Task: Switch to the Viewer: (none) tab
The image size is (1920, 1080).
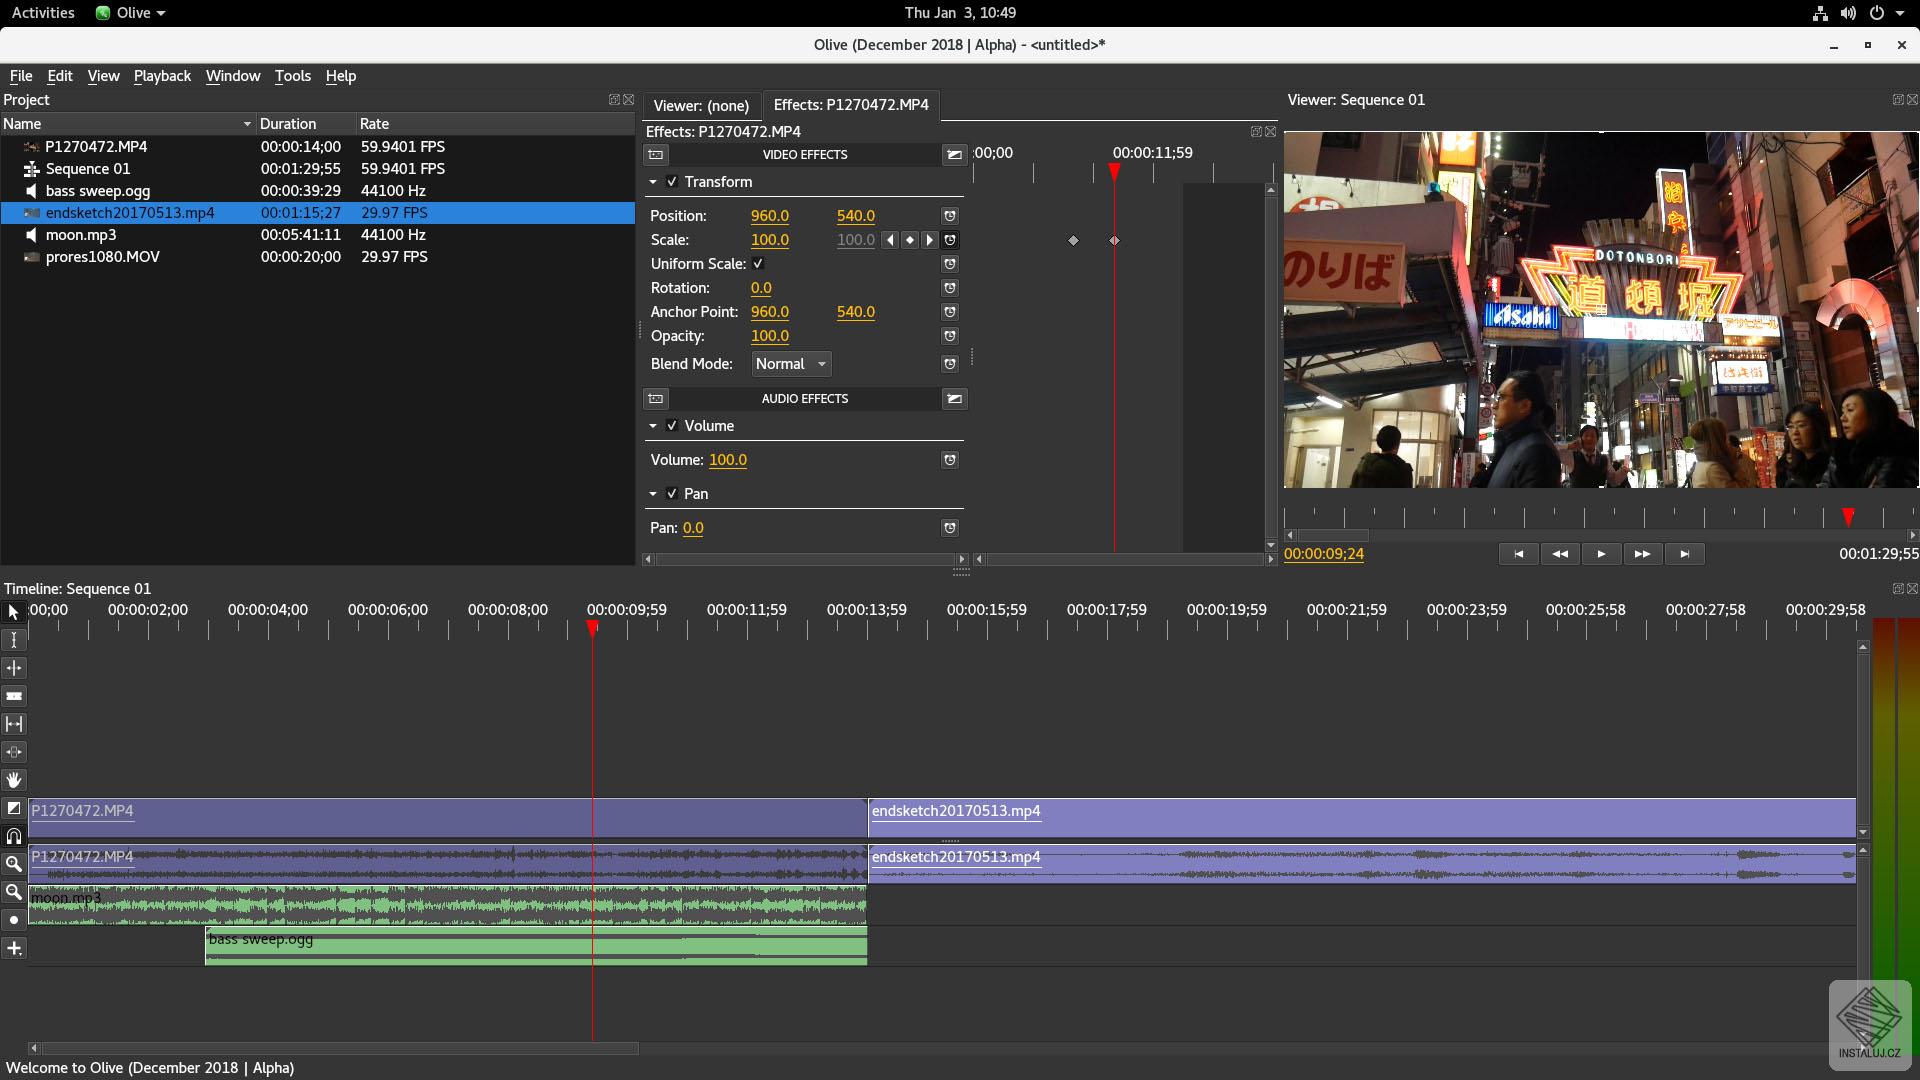Action: (x=700, y=105)
